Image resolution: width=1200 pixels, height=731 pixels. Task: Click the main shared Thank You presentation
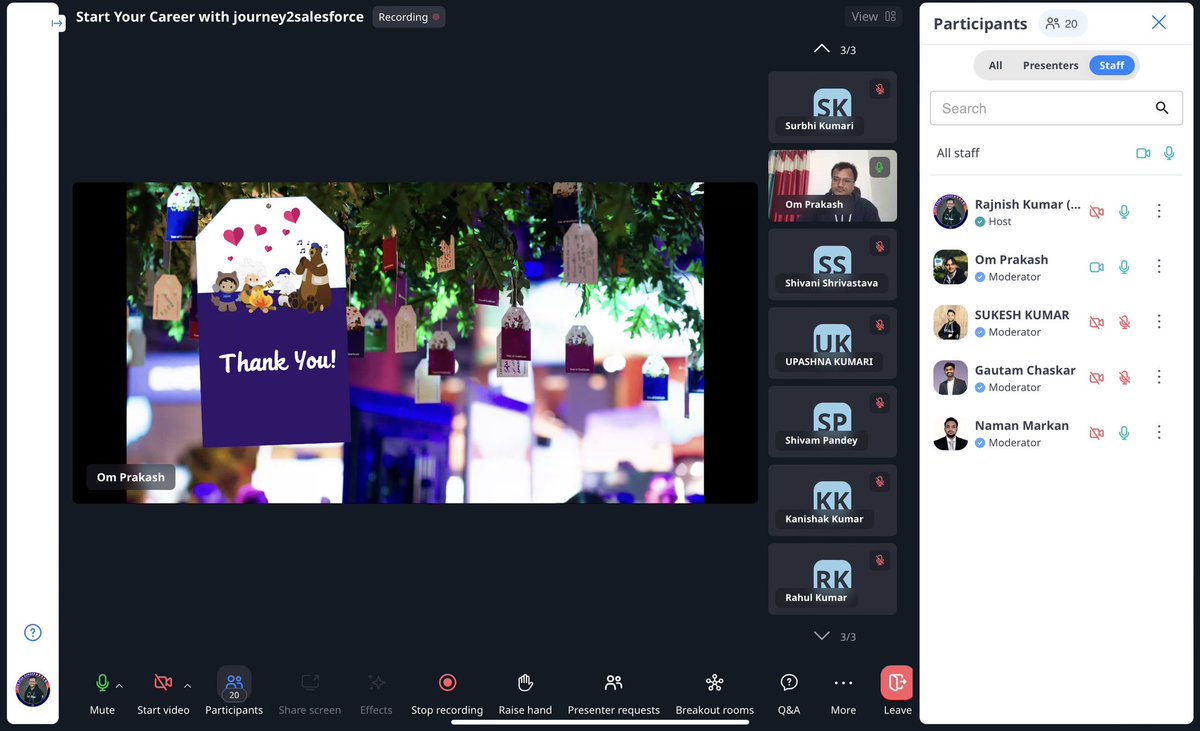pyautogui.click(x=415, y=342)
